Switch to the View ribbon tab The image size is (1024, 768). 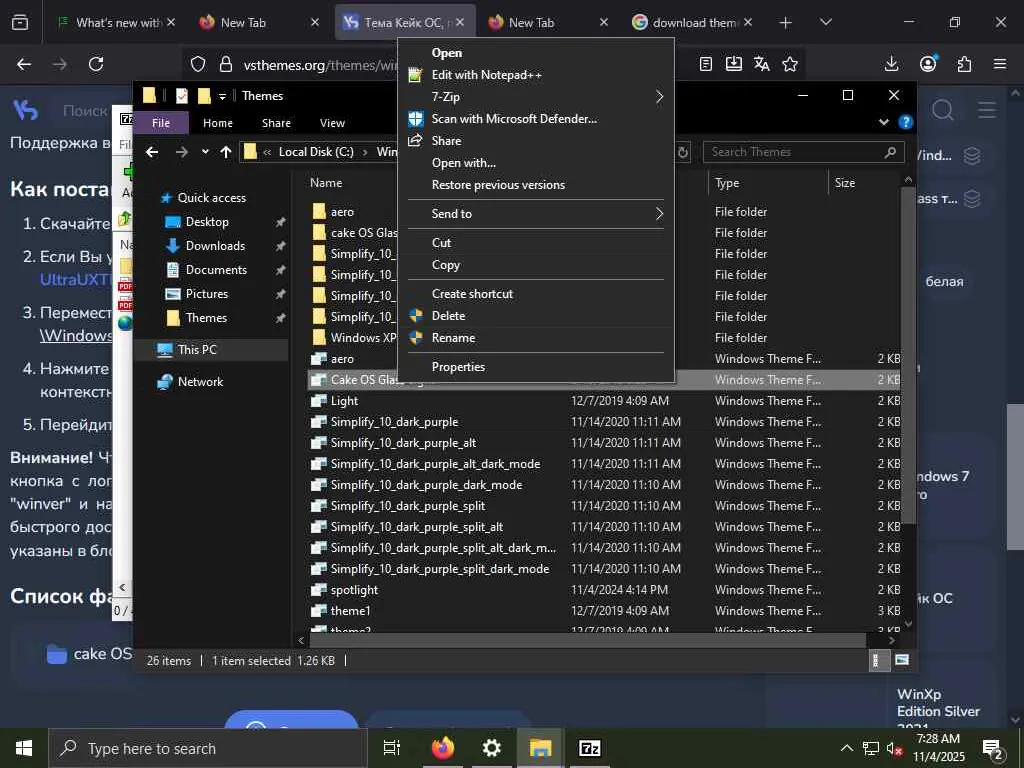pos(332,123)
